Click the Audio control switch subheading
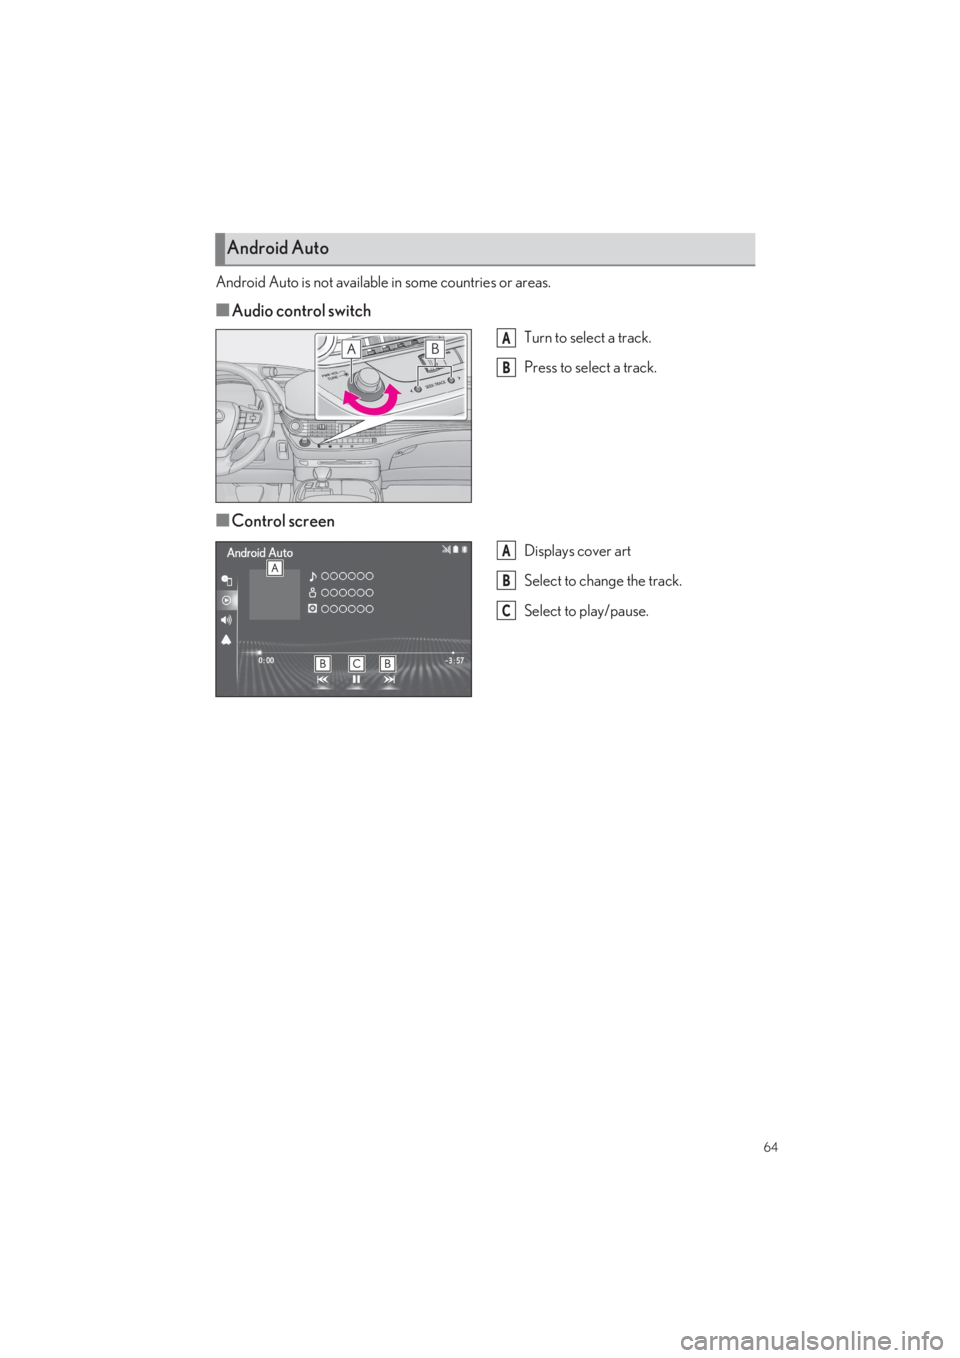Image resolution: width=960 pixels, height=1358 pixels. pos(301,311)
